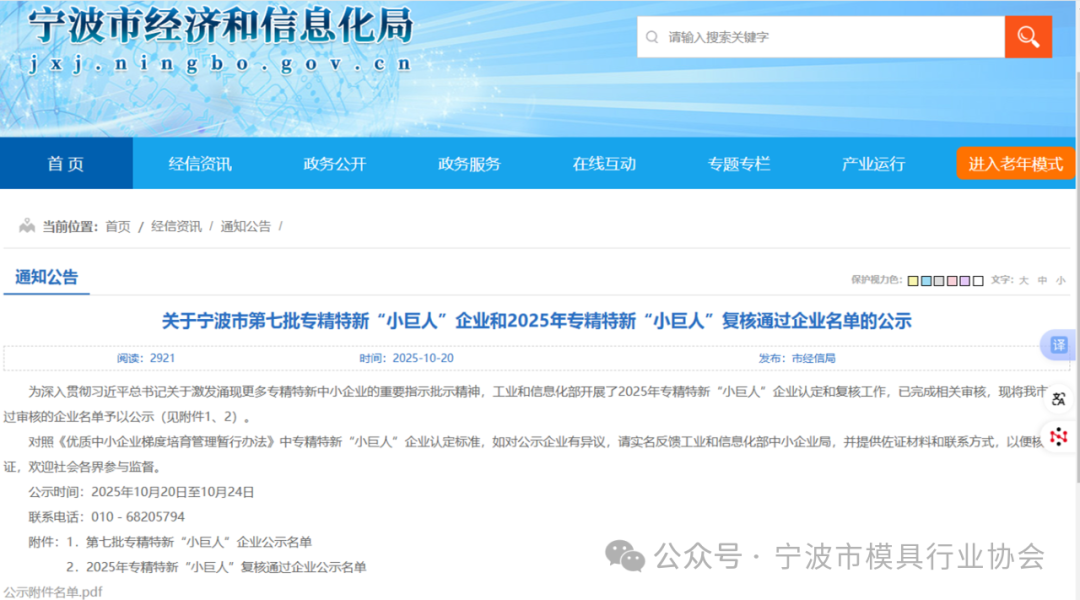Screen dimensions: 1080x600
Task: Click the blue 译 translate floating icon
Action: tap(1058, 345)
